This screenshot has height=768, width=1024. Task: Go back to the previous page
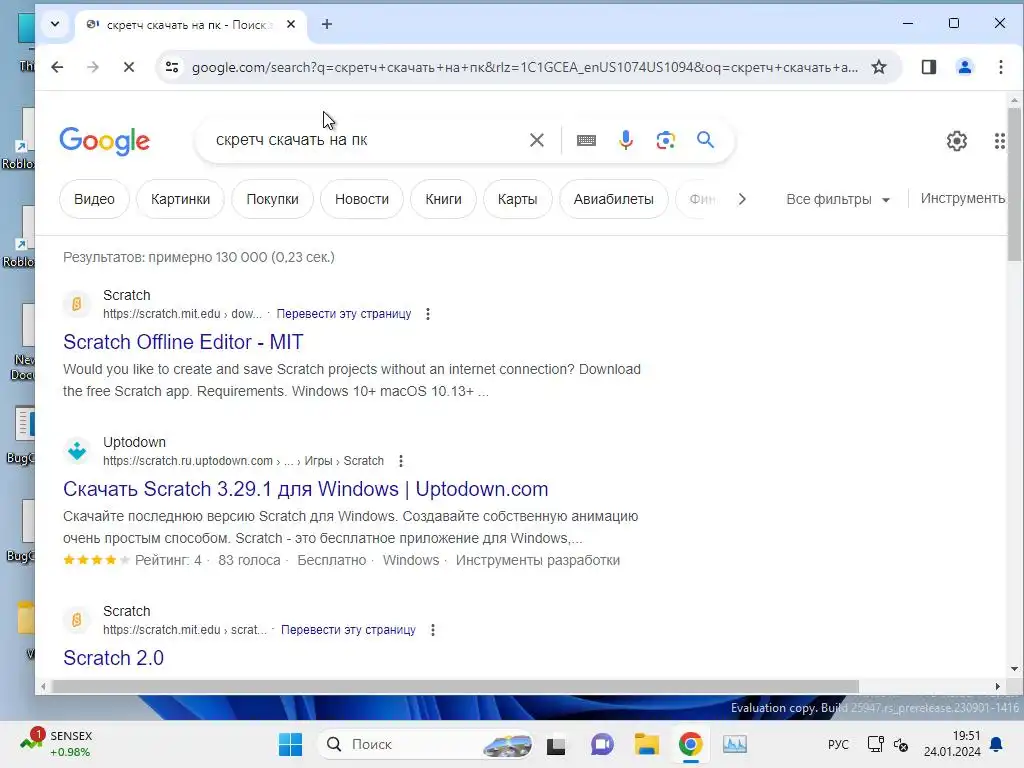pyautogui.click(x=57, y=67)
